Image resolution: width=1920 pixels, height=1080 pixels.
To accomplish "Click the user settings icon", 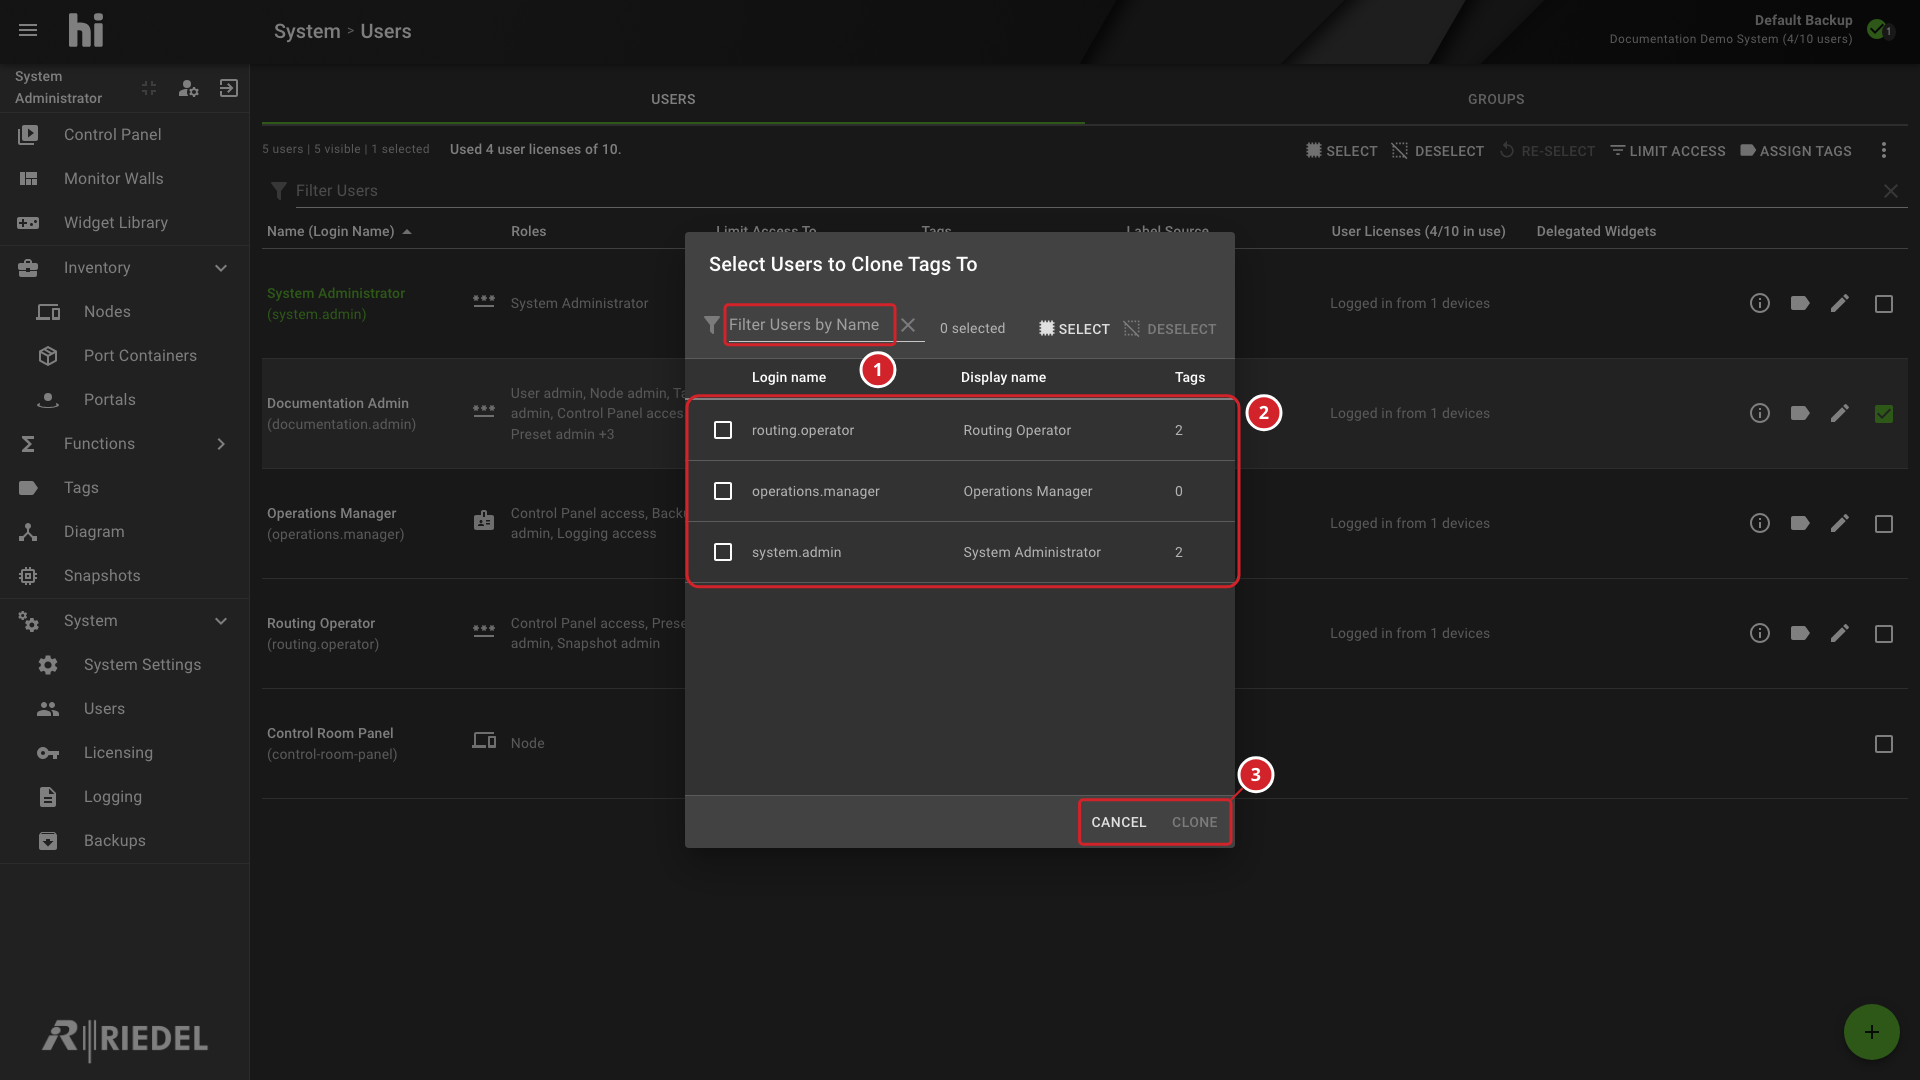I will [x=188, y=88].
